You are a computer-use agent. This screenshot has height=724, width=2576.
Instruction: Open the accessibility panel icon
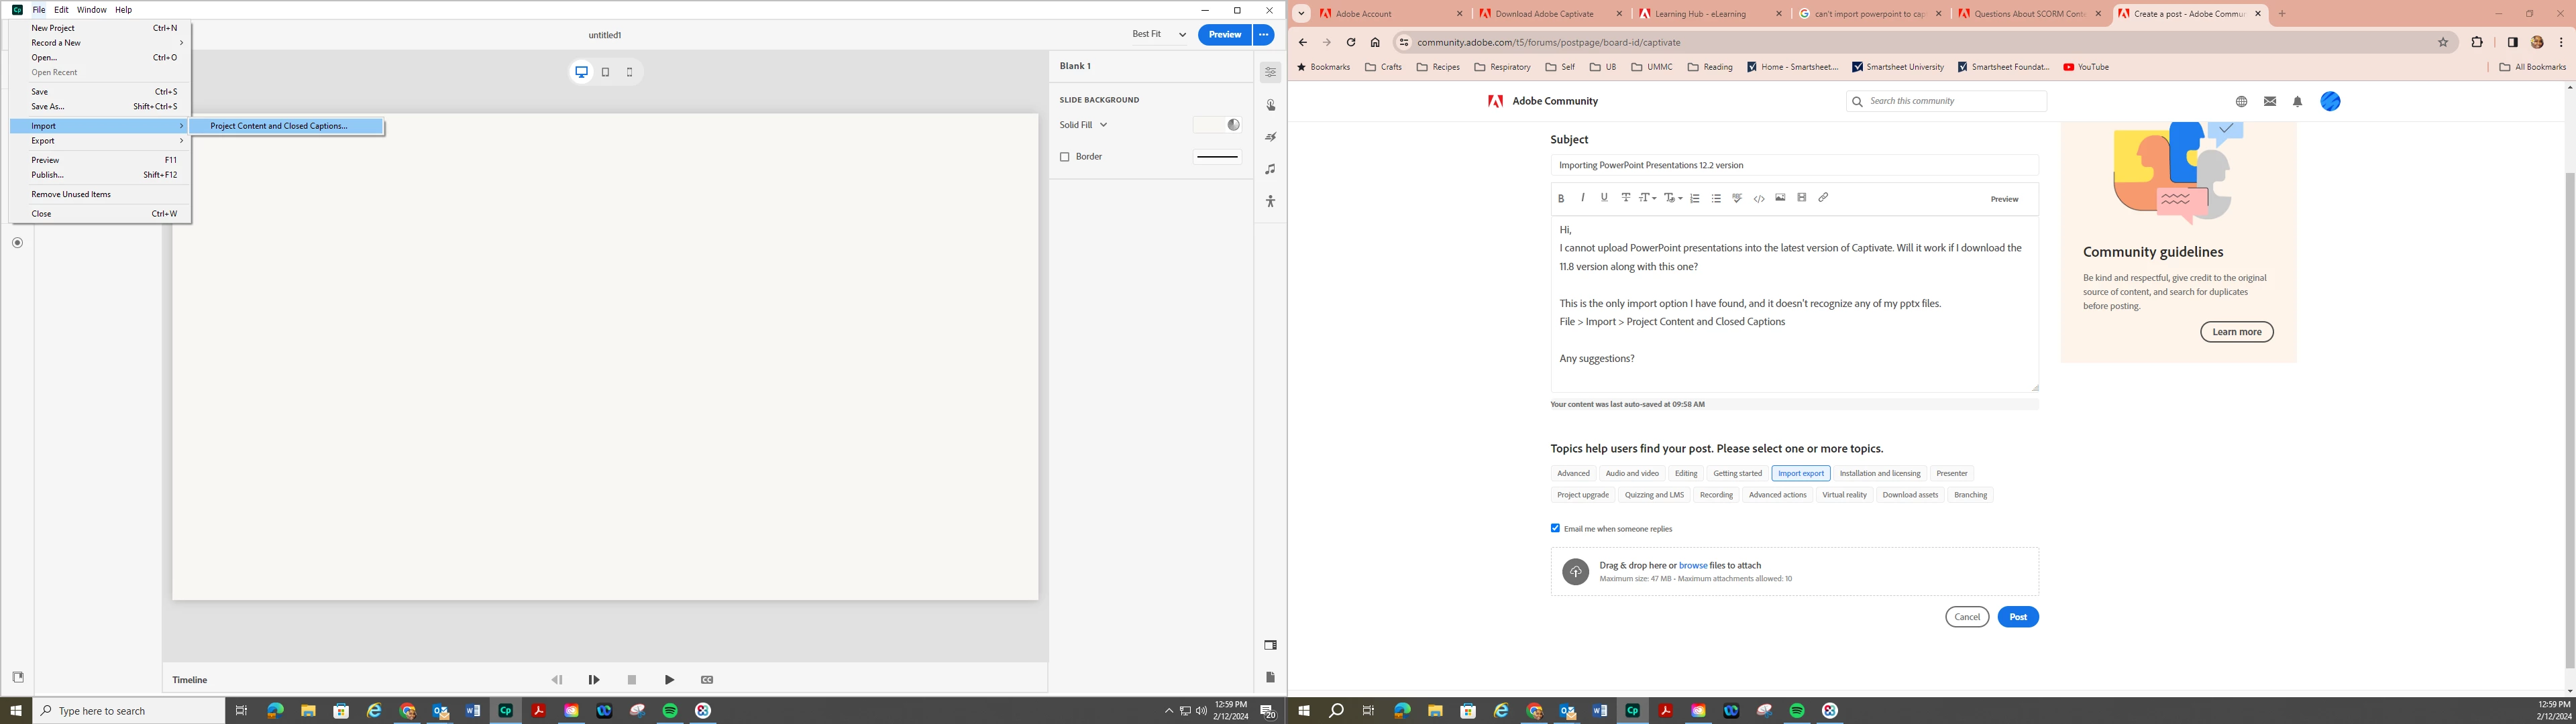tap(1270, 201)
